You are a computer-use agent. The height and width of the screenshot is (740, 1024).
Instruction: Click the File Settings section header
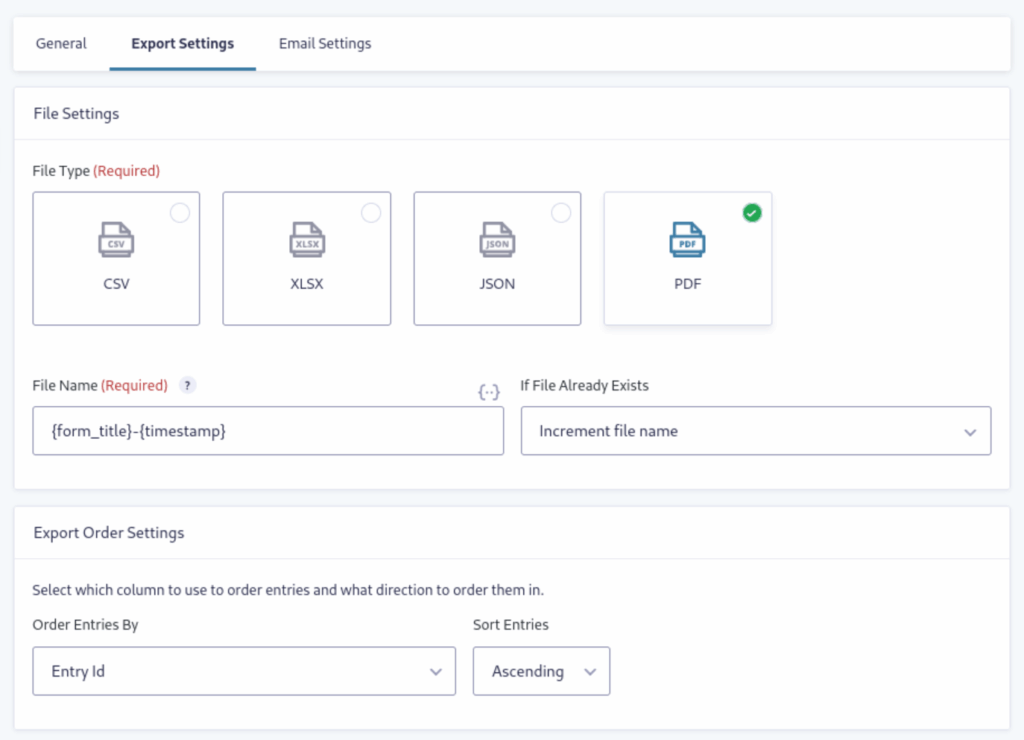click(x=76, y=114)
